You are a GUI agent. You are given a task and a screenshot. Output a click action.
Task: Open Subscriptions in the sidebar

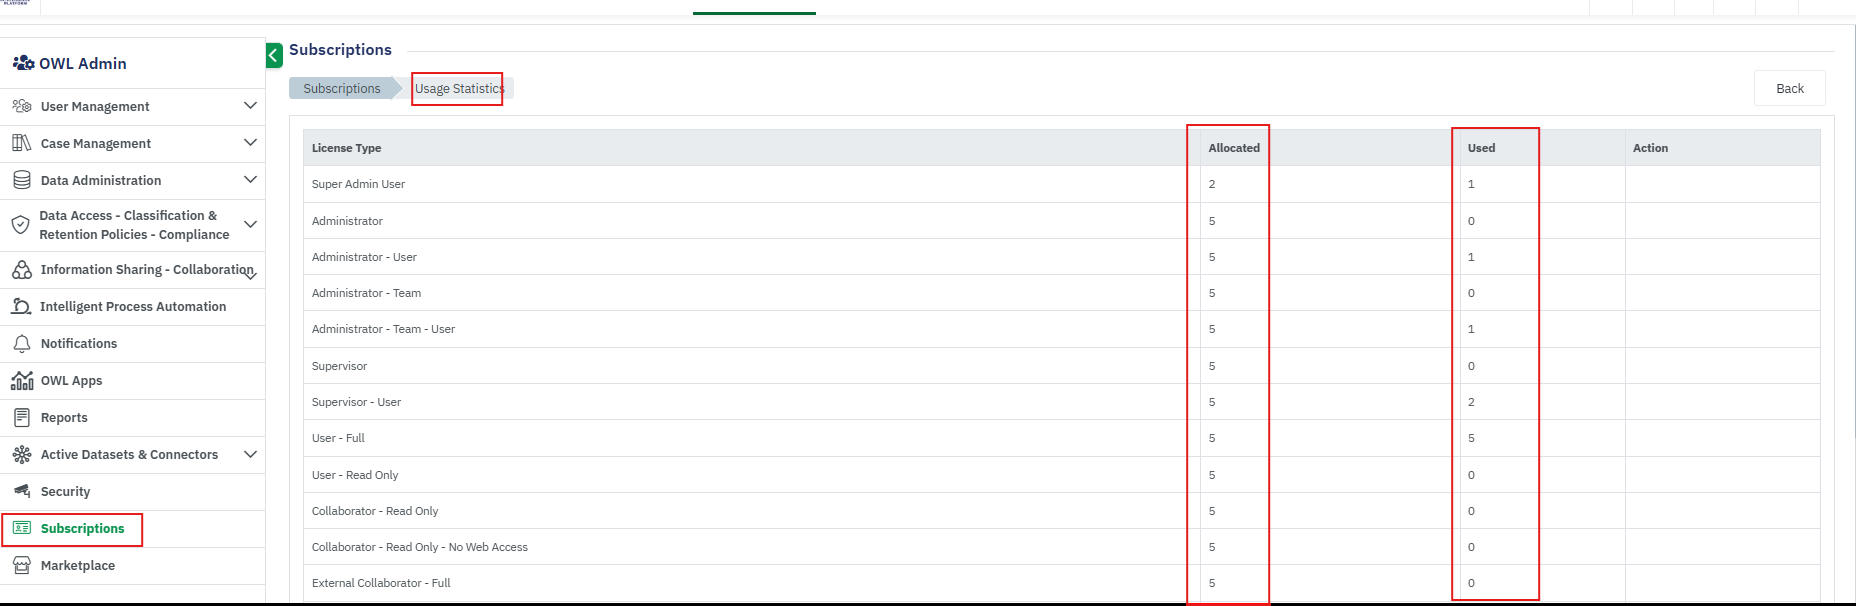[x=82, y=529]
